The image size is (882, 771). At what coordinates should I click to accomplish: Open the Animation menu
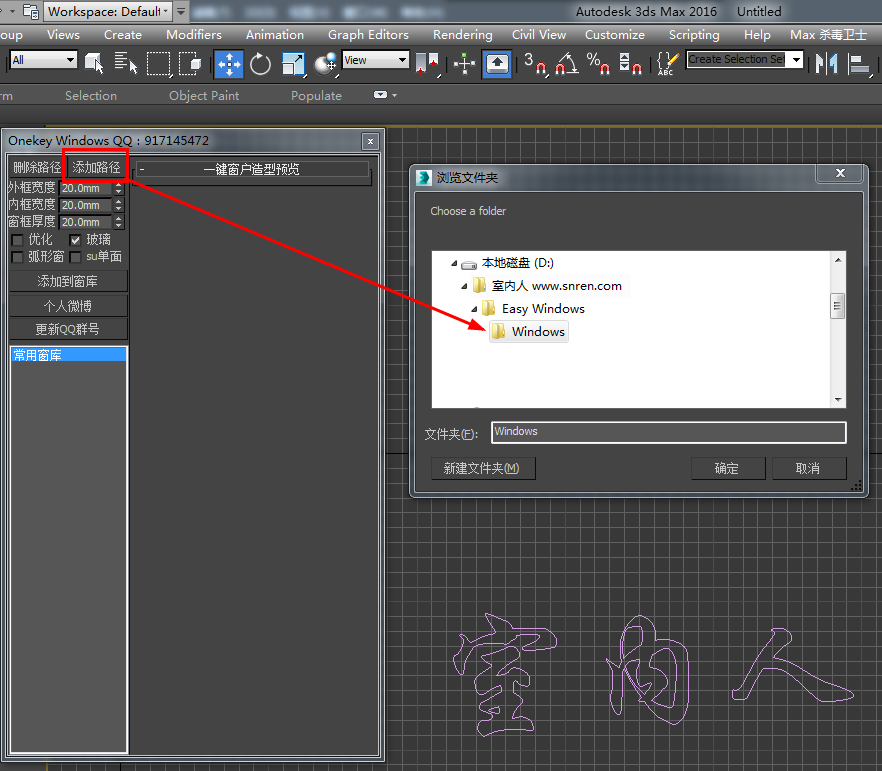click(274, 35)
